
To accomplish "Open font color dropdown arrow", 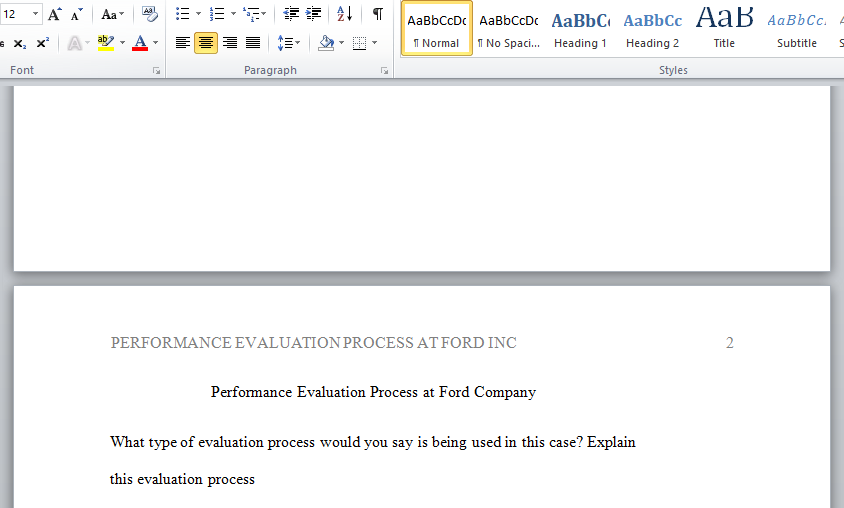I will click(x=156, y=43).
